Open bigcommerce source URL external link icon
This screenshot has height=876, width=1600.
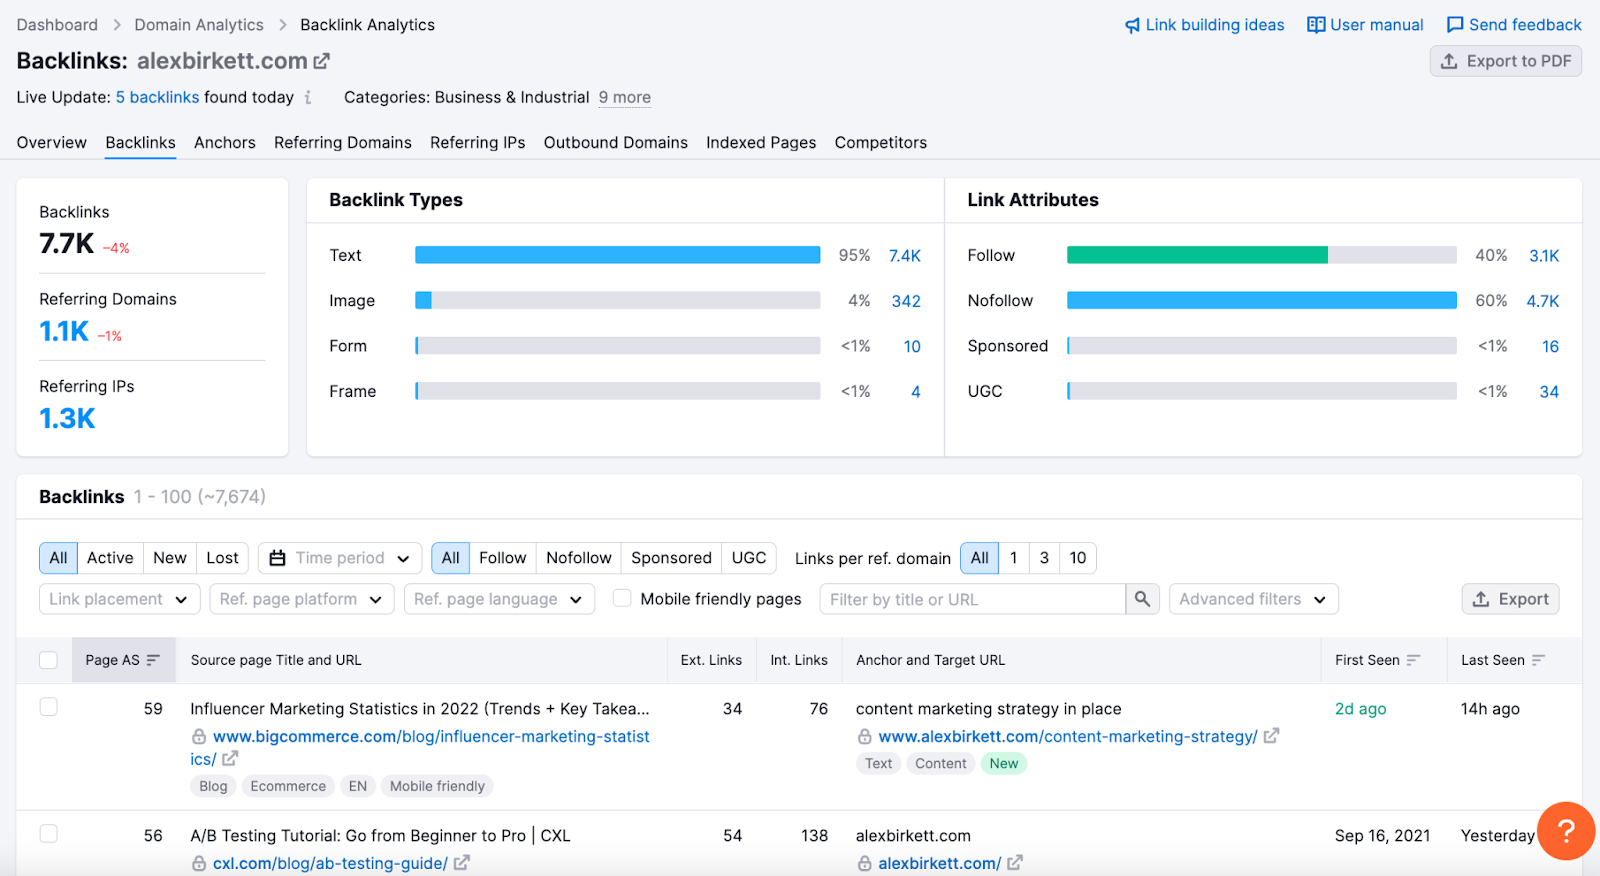click(x=230, y=759)
